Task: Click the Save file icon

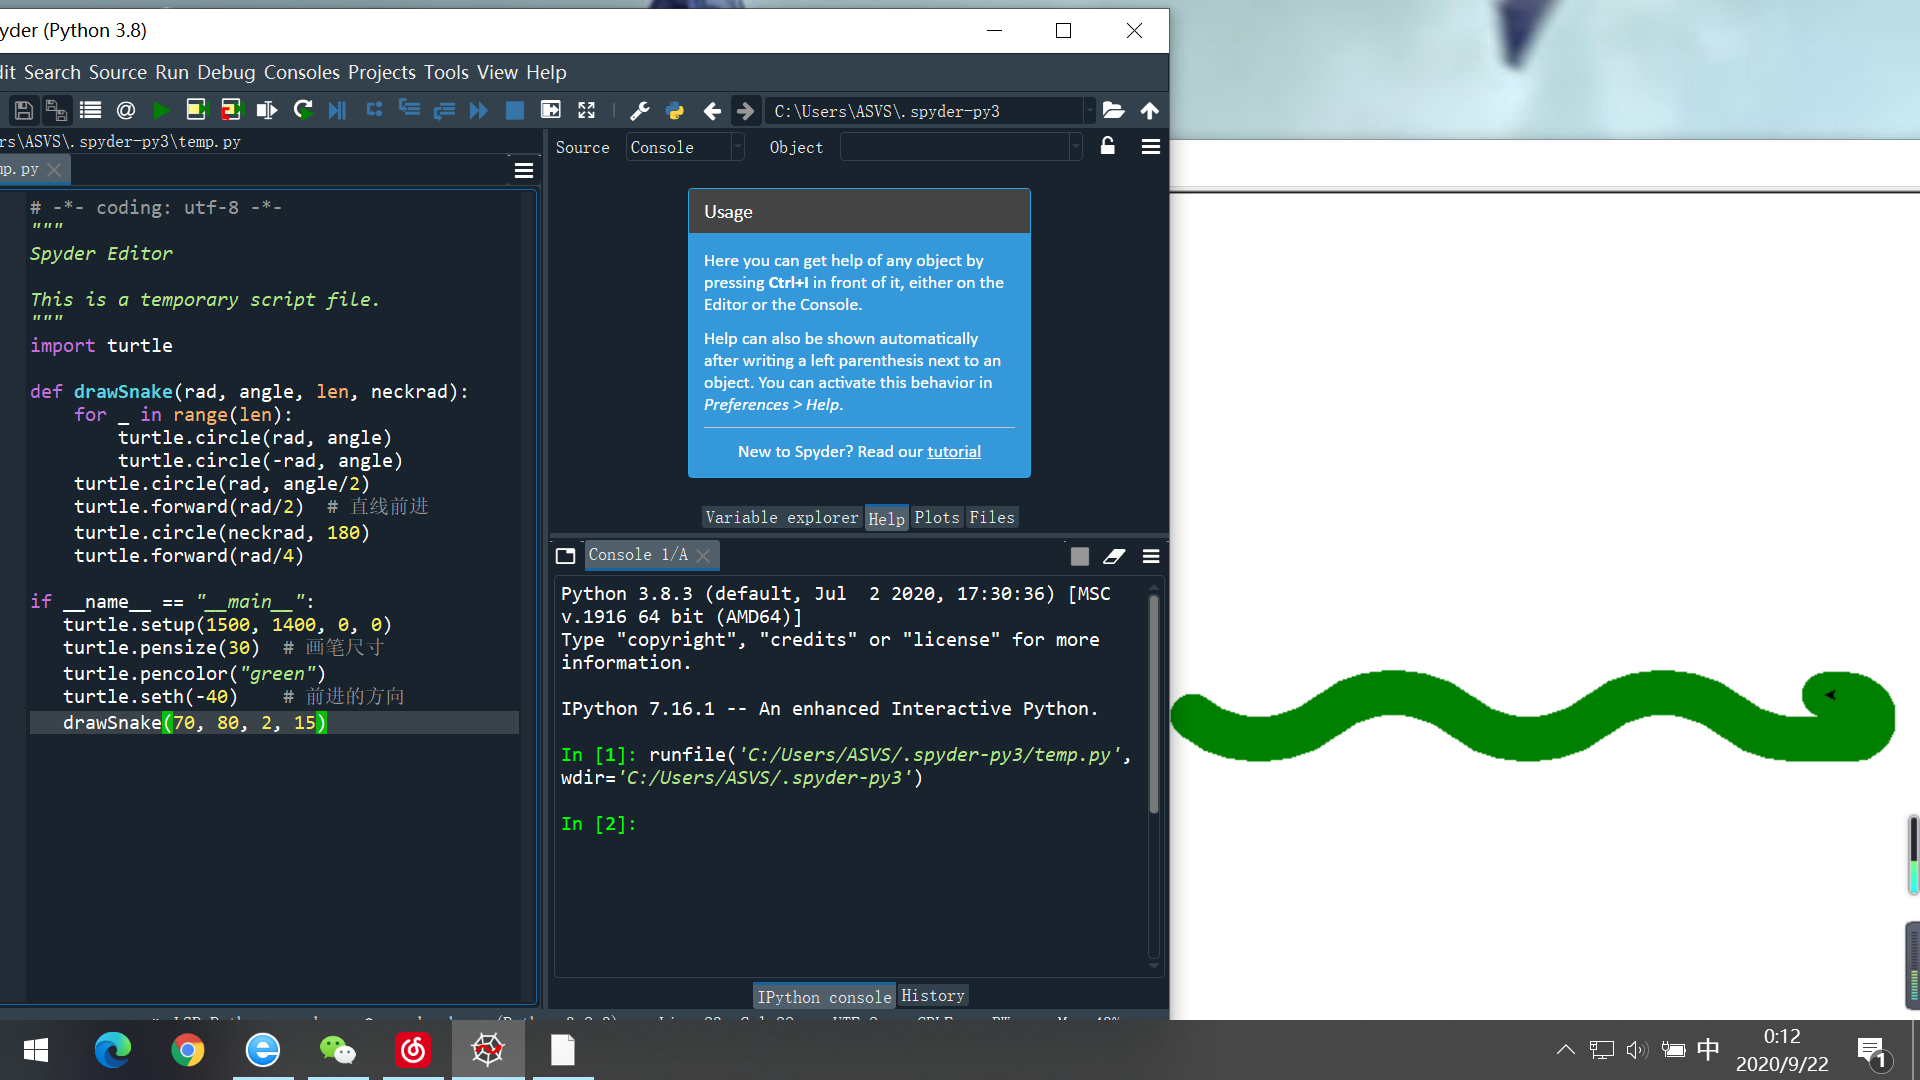Action: (x=24, y=111)
